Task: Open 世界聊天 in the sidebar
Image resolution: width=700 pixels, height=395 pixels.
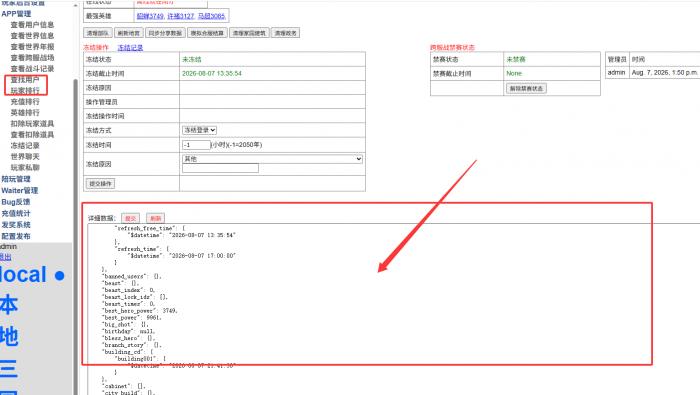Action: coord(25,157)
